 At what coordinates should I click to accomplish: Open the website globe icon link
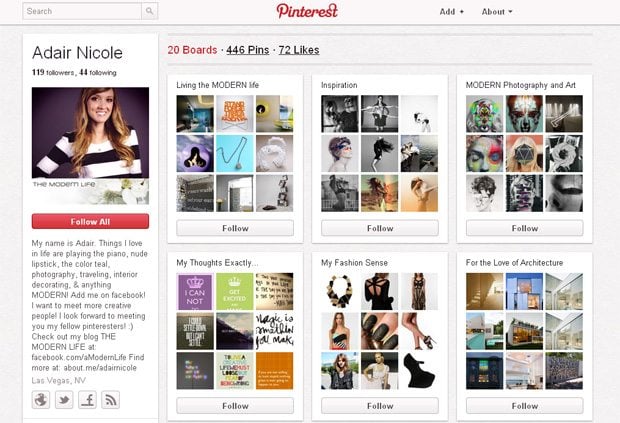42,400
